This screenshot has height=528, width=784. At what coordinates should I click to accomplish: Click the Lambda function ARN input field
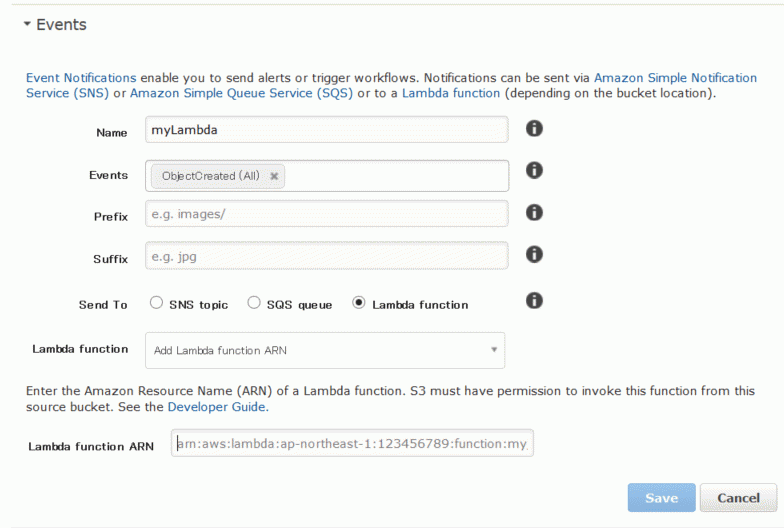(x=352, y=444)
